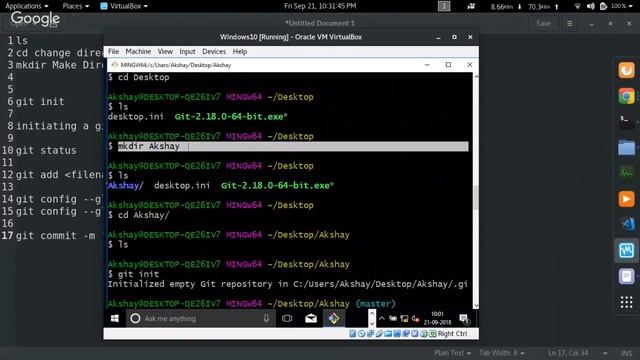Click the workspace indicator 1 in top bar
Viewport: 640px width, 360px height.
tap(444, 6)
